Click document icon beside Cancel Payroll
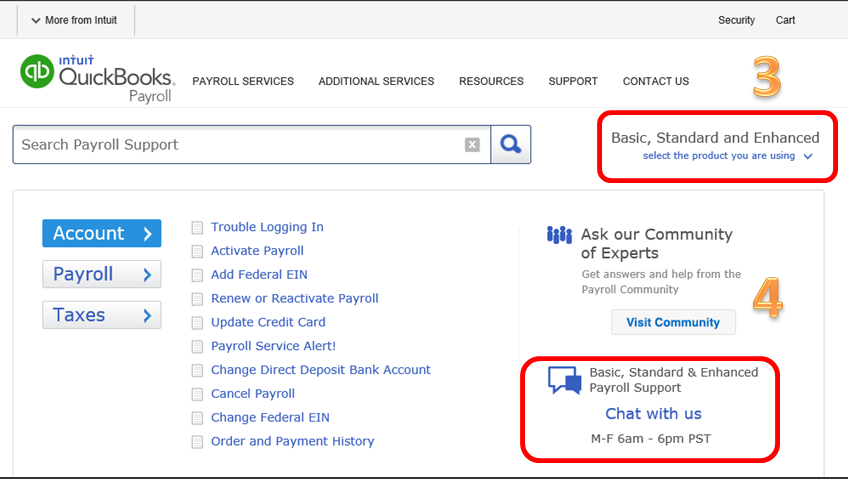Image resolution: width=848 pixels, height=479 pixels. coord(197,394)
